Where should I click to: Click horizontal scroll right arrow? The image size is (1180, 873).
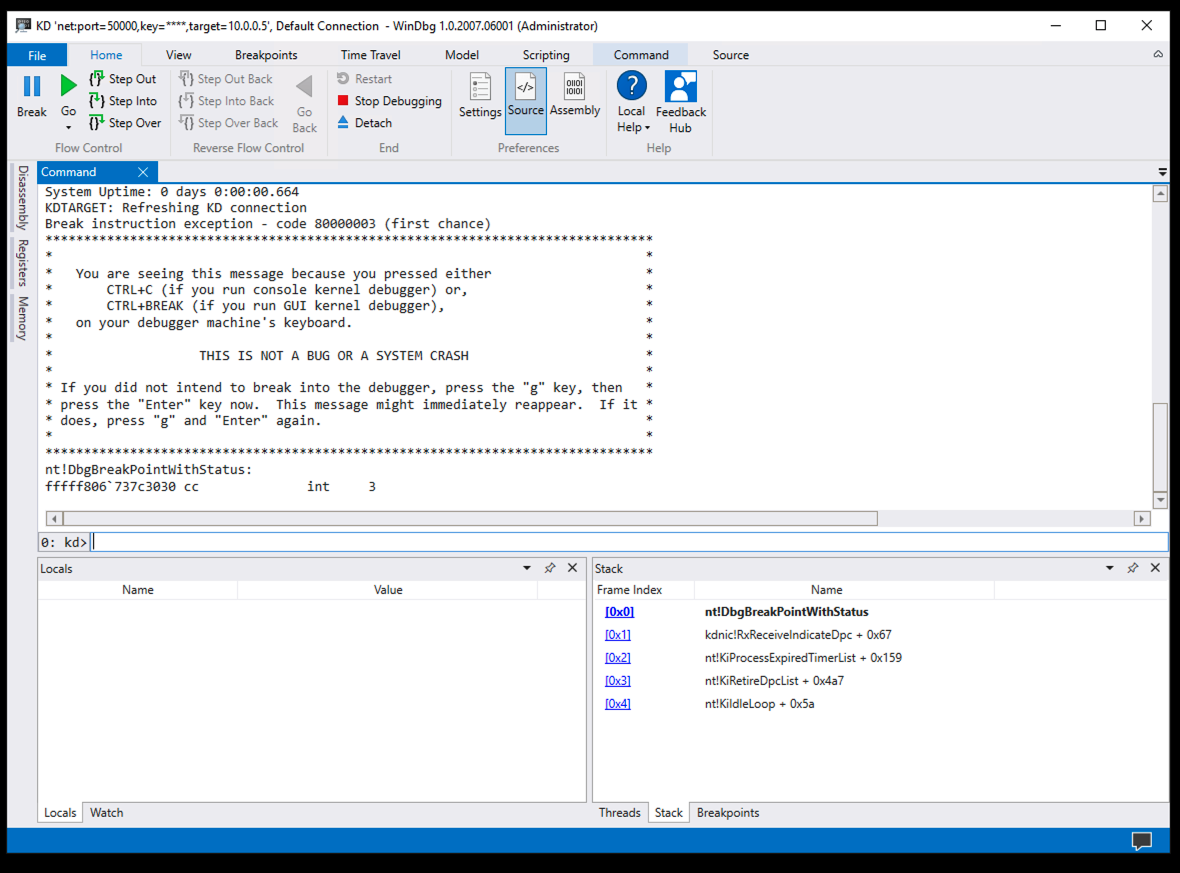1142,519
